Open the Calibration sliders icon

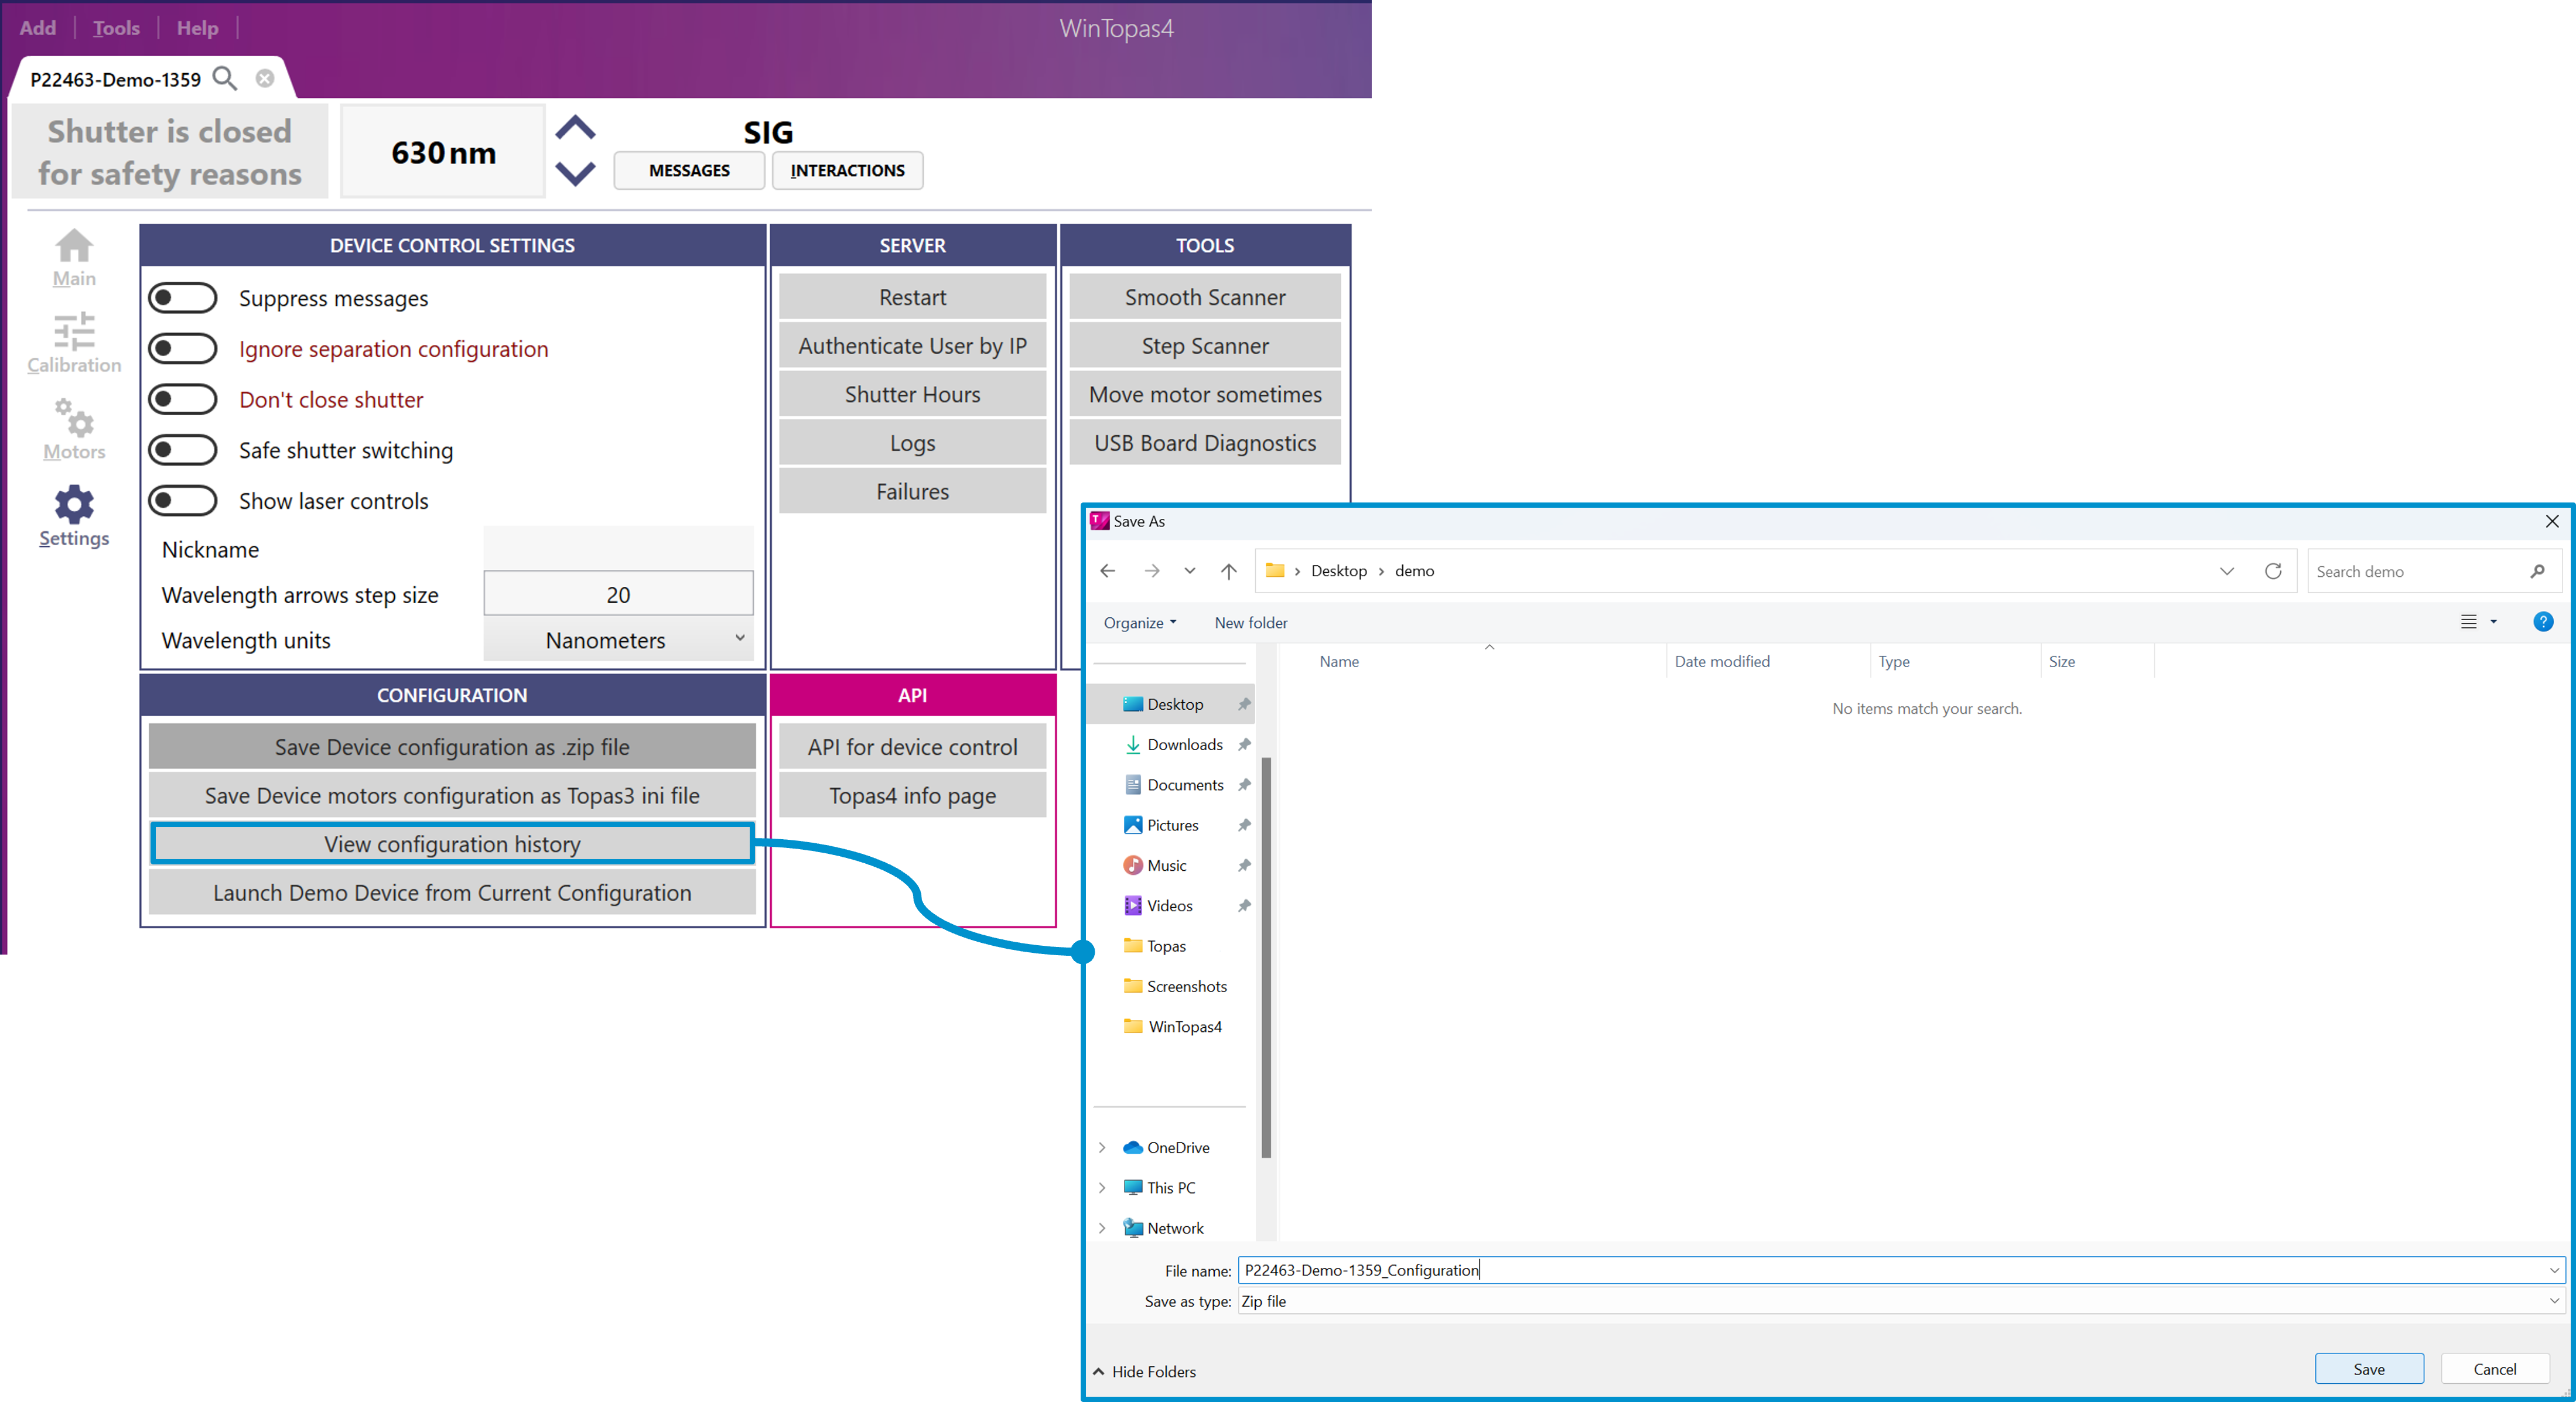tap(74, 332)
